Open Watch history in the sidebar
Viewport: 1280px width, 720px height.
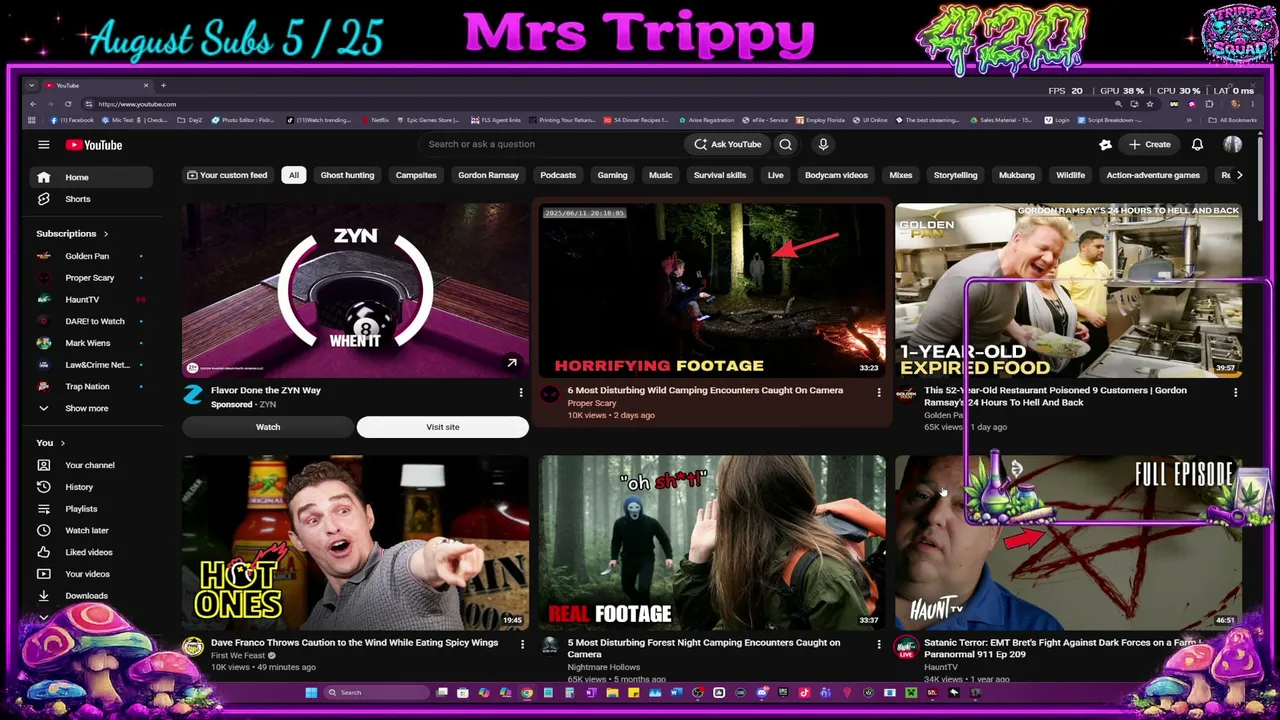pyautogui.click(x=90, y=487)
